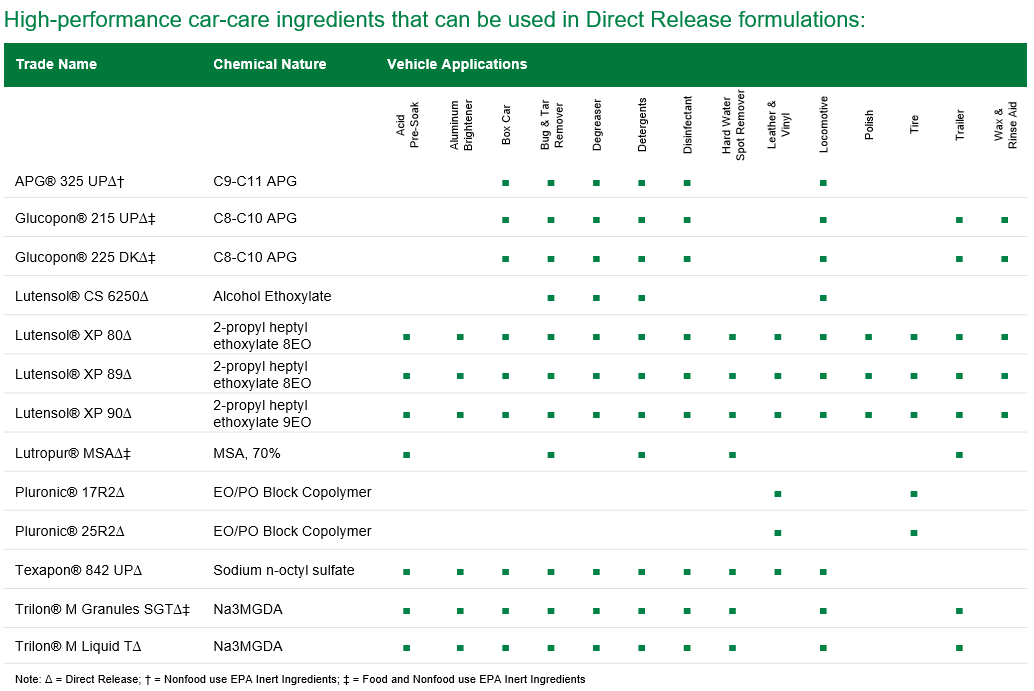This screenshot has height=691, width=1034.
Task: Click APG 325 UP Disinfectant marker
Action: (x=687, y=183)
